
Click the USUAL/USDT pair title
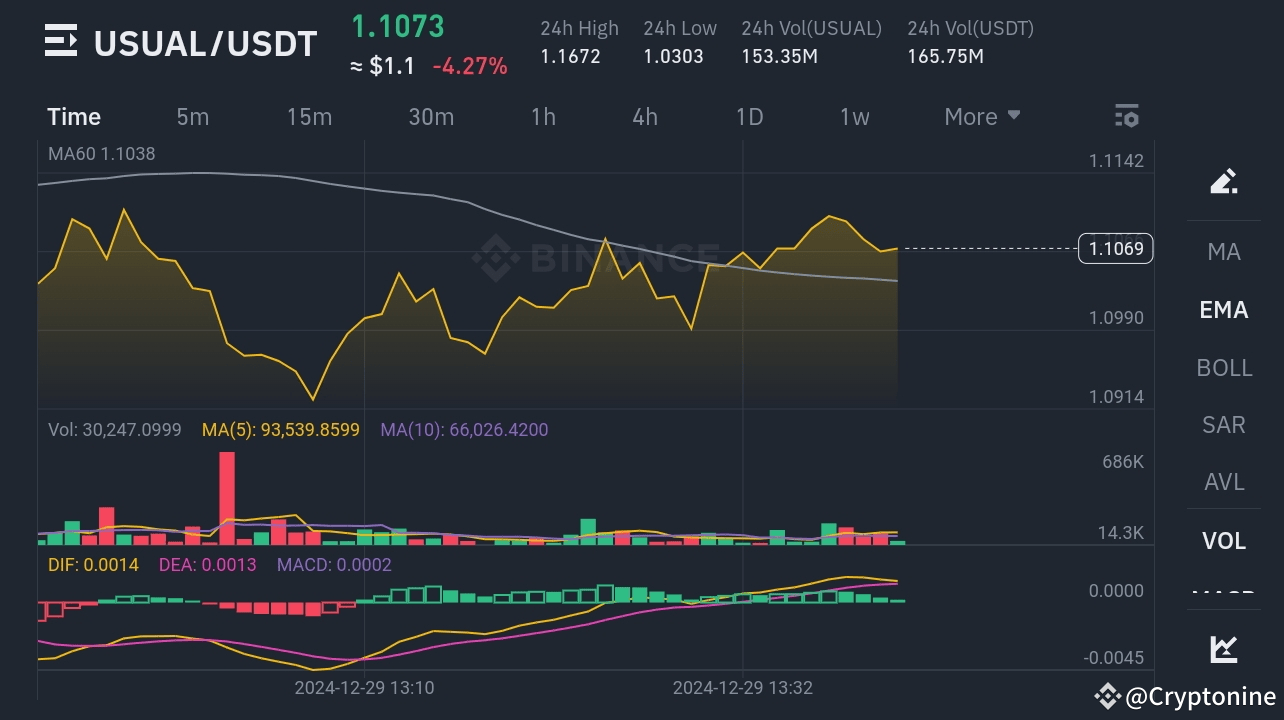click(x=205, y=43)
